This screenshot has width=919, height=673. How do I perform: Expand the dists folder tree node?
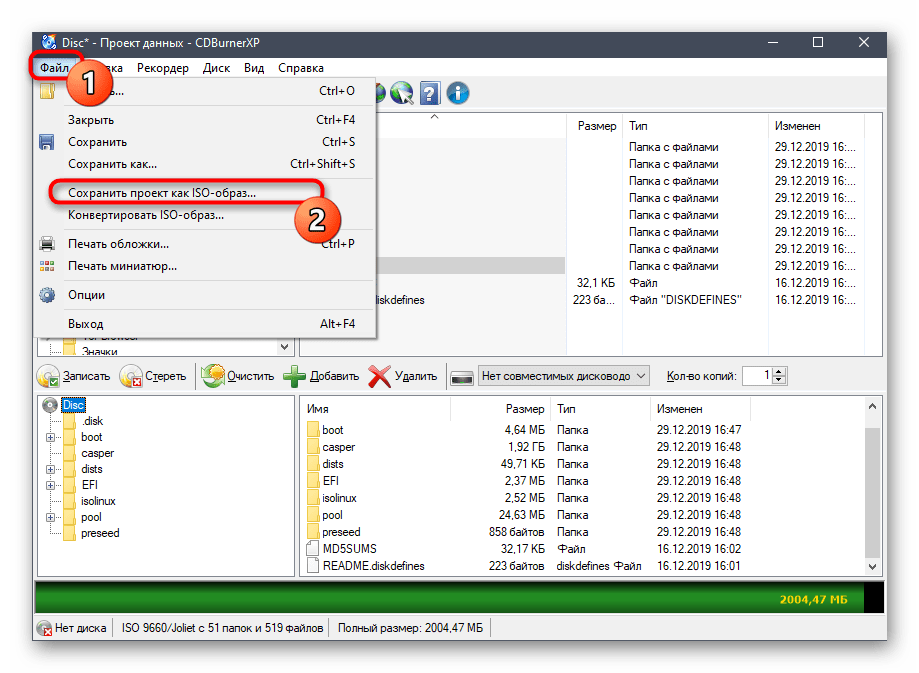(x=50, y=469)
